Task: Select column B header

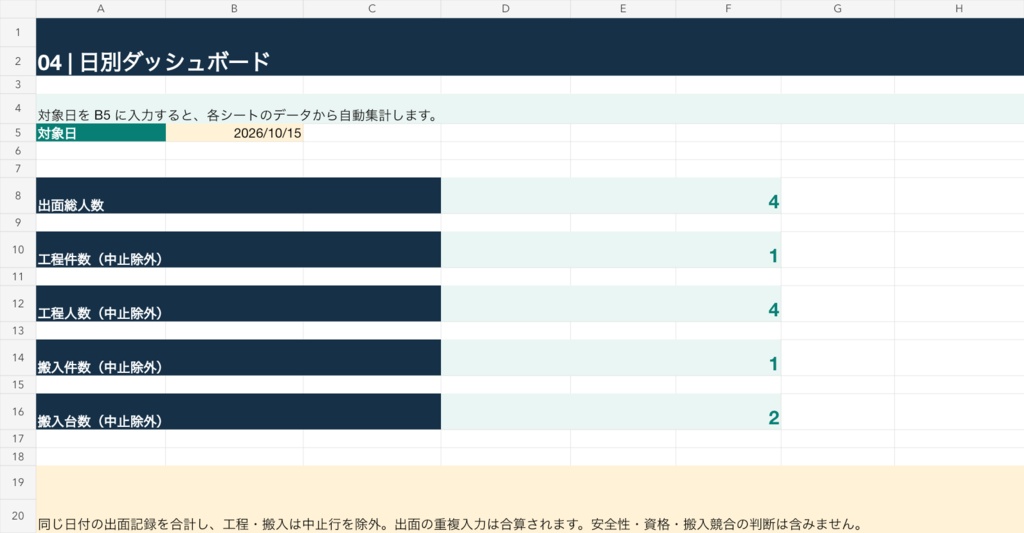Action: [x=234, y=8]
